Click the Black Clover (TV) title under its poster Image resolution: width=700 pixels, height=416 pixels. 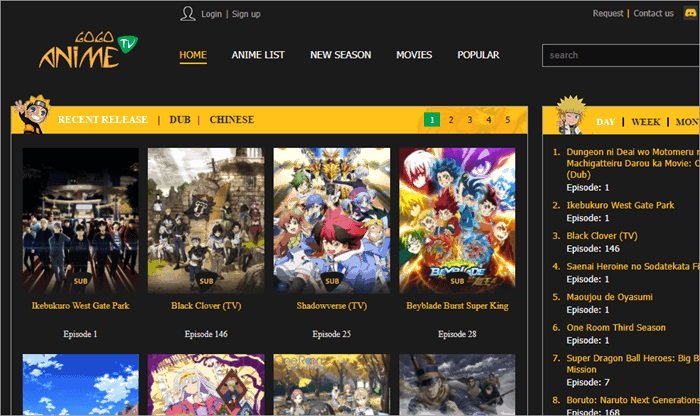click(206, 306)
